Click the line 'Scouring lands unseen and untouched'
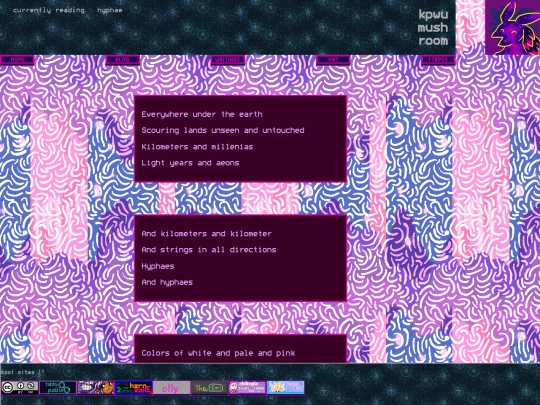 (x=223, y=131)
